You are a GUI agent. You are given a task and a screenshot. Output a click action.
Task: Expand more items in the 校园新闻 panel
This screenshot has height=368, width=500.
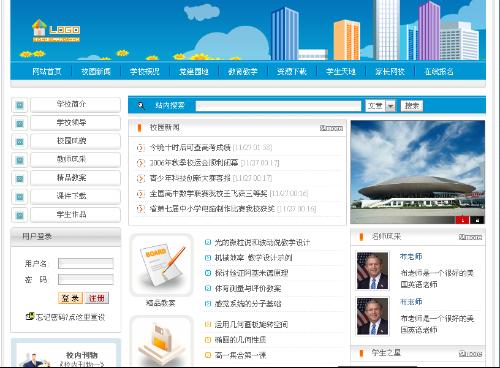pyautogui.click(x=331, y=128)
